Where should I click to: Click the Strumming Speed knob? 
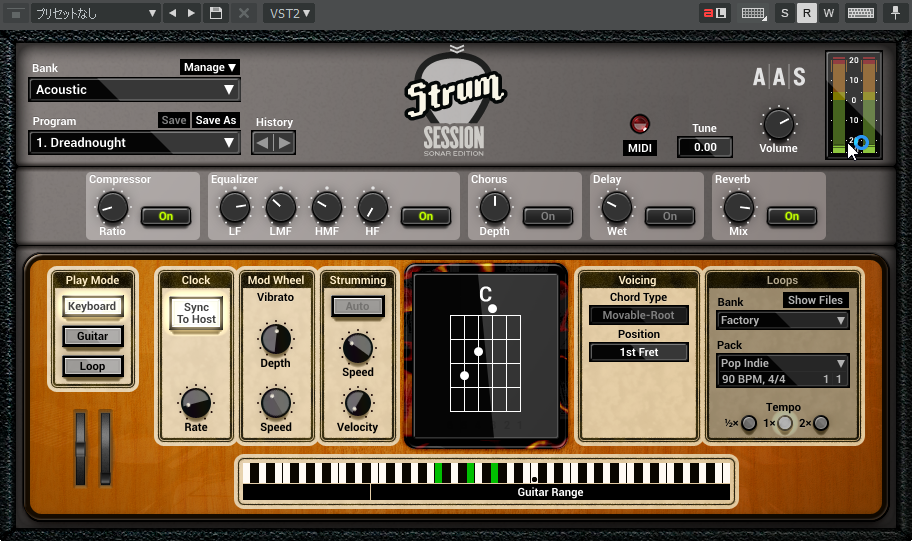click(358, 348)
